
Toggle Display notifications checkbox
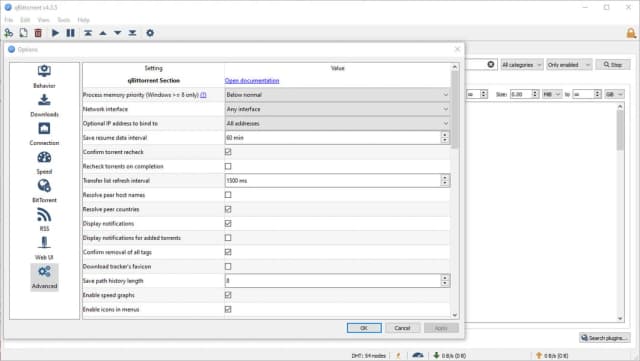pos(228,223)
